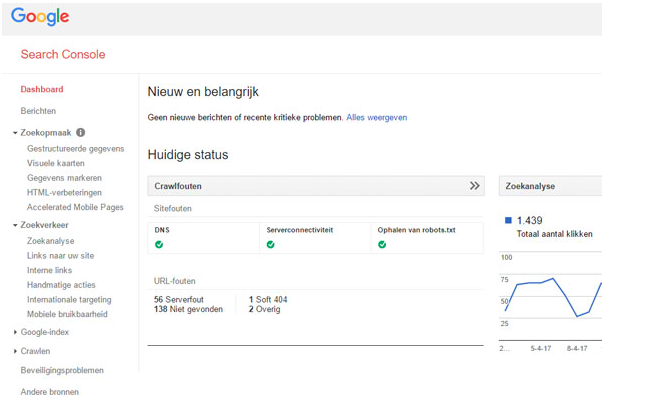
Task: Open HTML-verbeteringen
Action: coord(64,192)
